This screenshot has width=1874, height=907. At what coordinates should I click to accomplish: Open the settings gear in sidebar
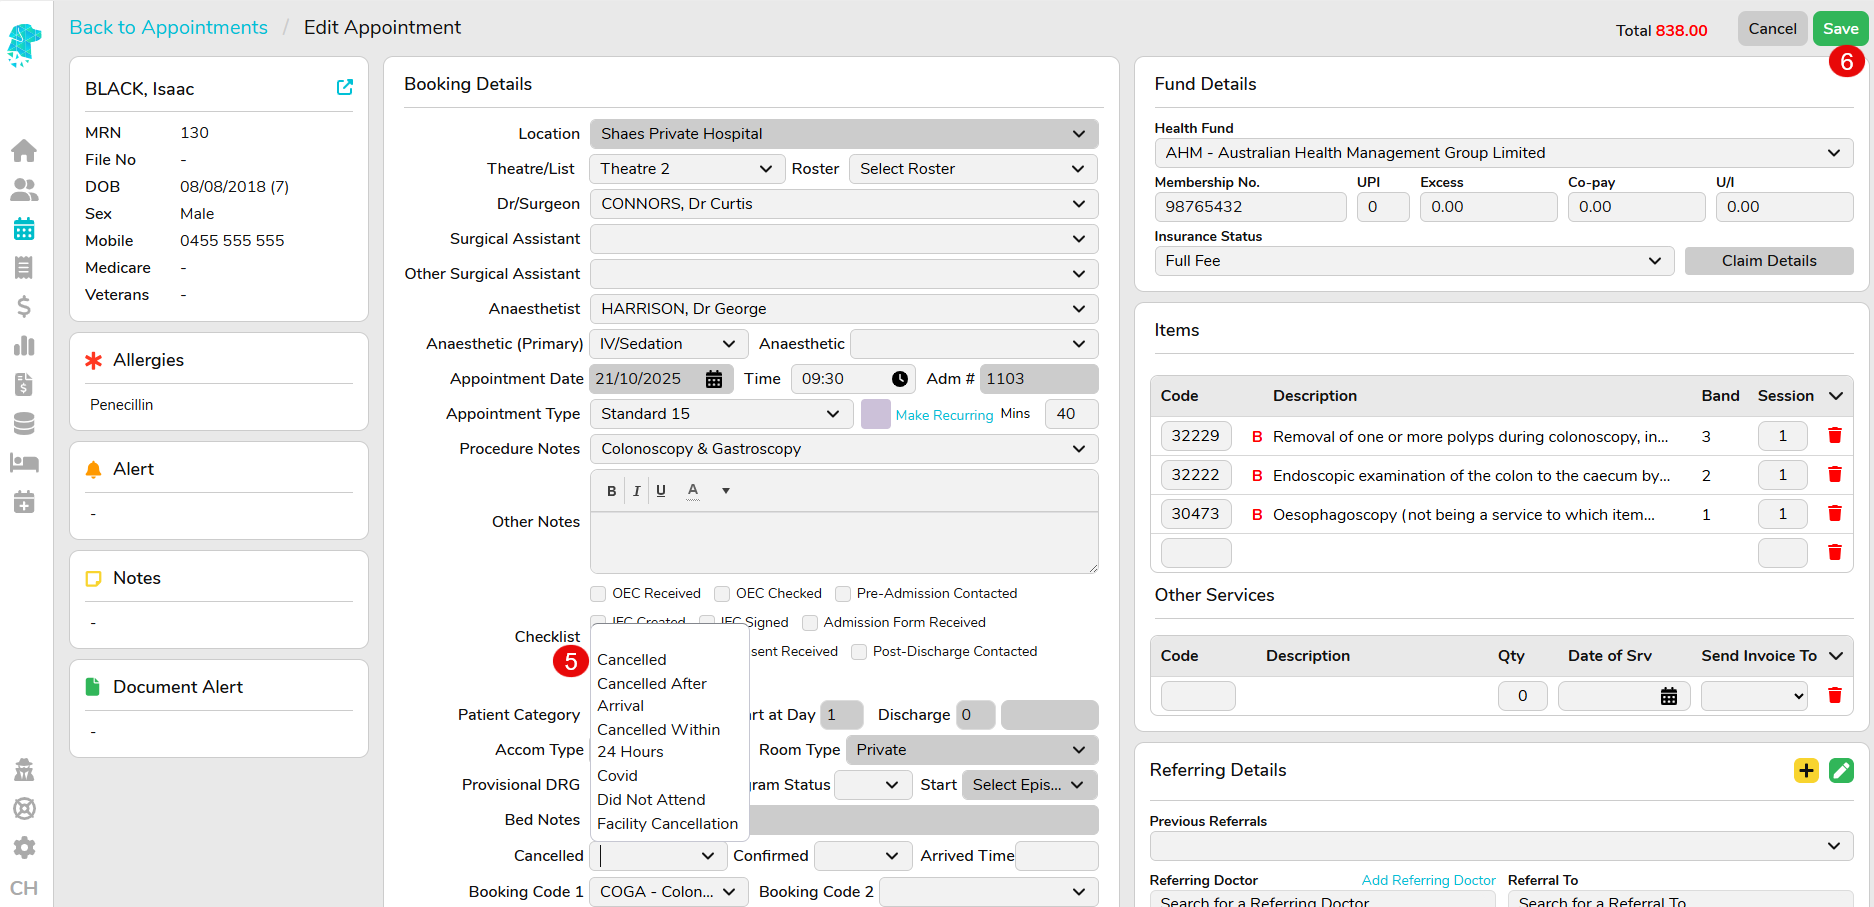24,848
